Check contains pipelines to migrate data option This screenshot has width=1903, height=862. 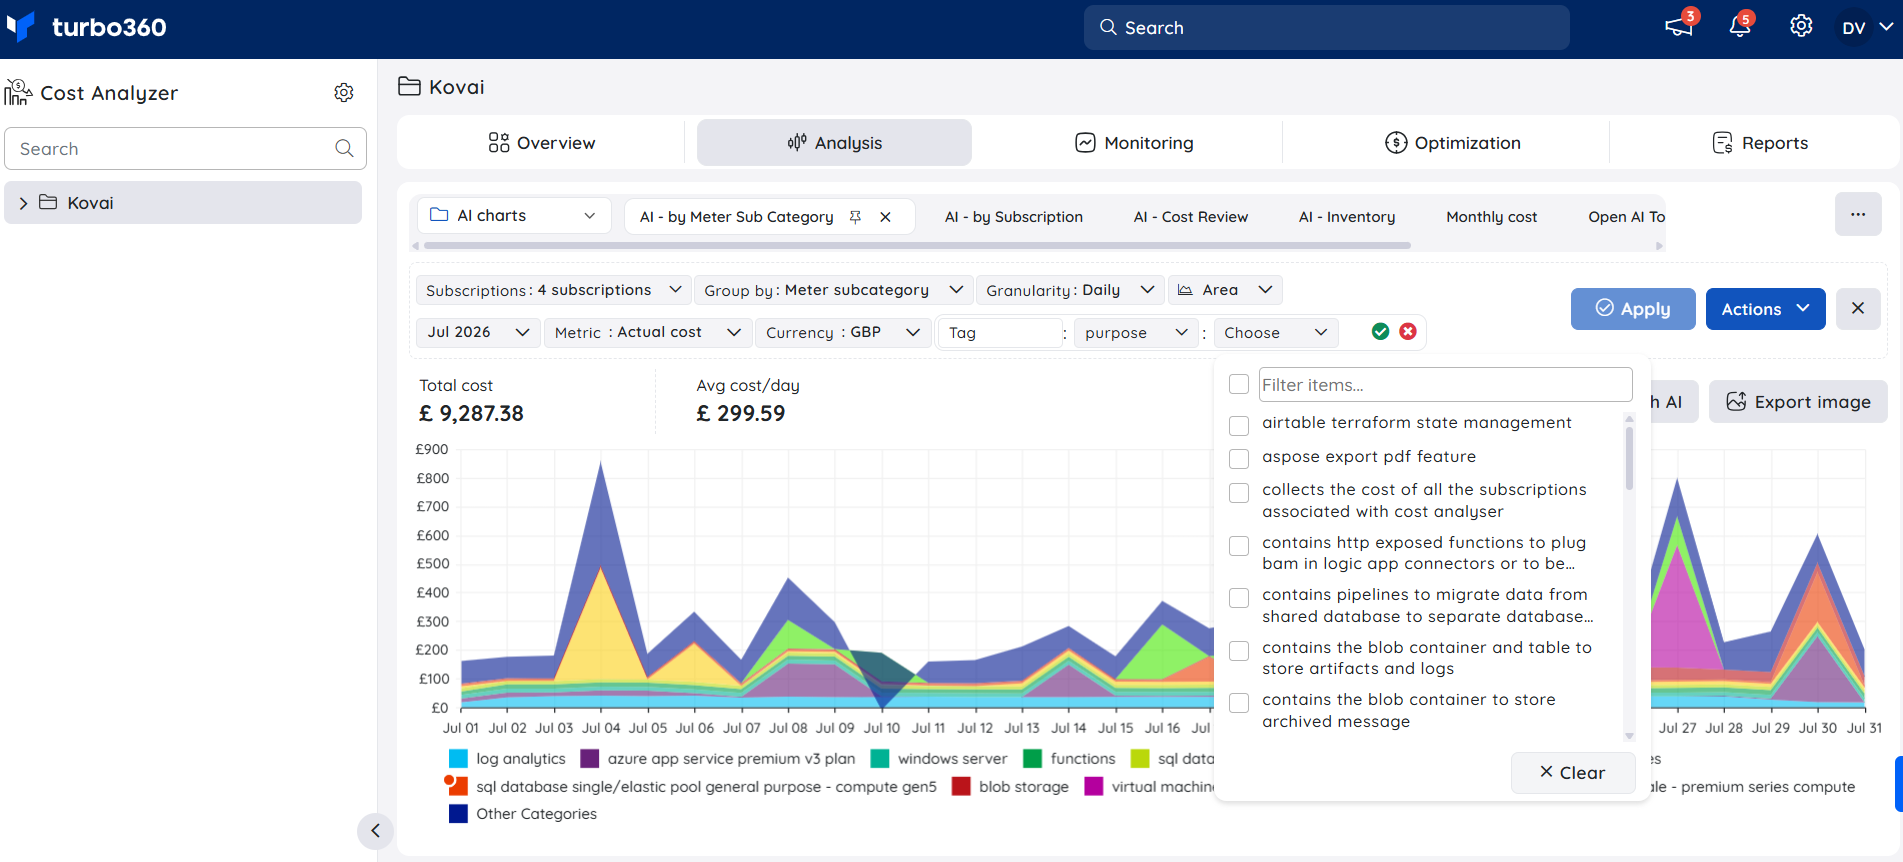tap(1239, 598)
